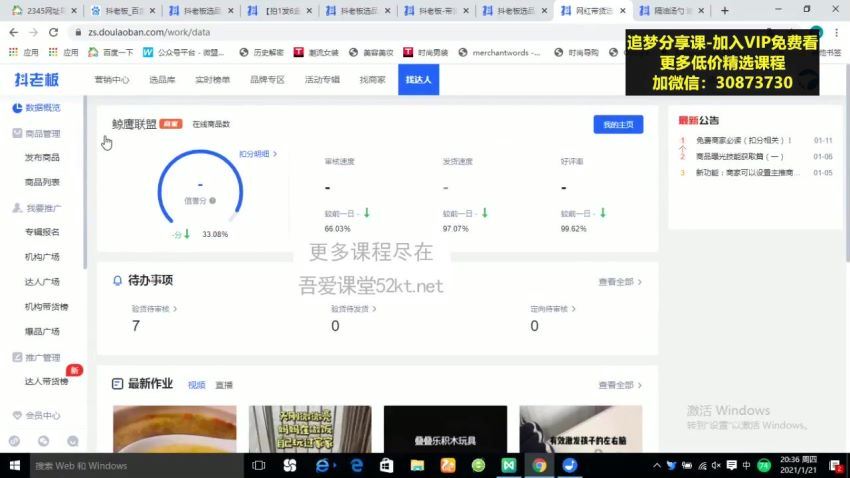Select 活动专辑 in top navigation
Image resolution: width=850 pixels, height=478 pixels.
322,80
